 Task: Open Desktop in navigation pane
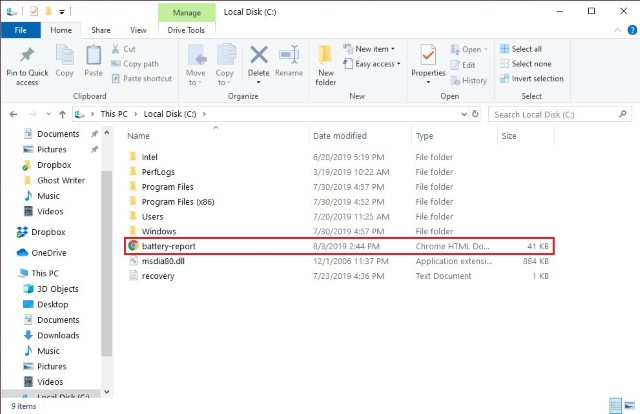click(45, 304)
